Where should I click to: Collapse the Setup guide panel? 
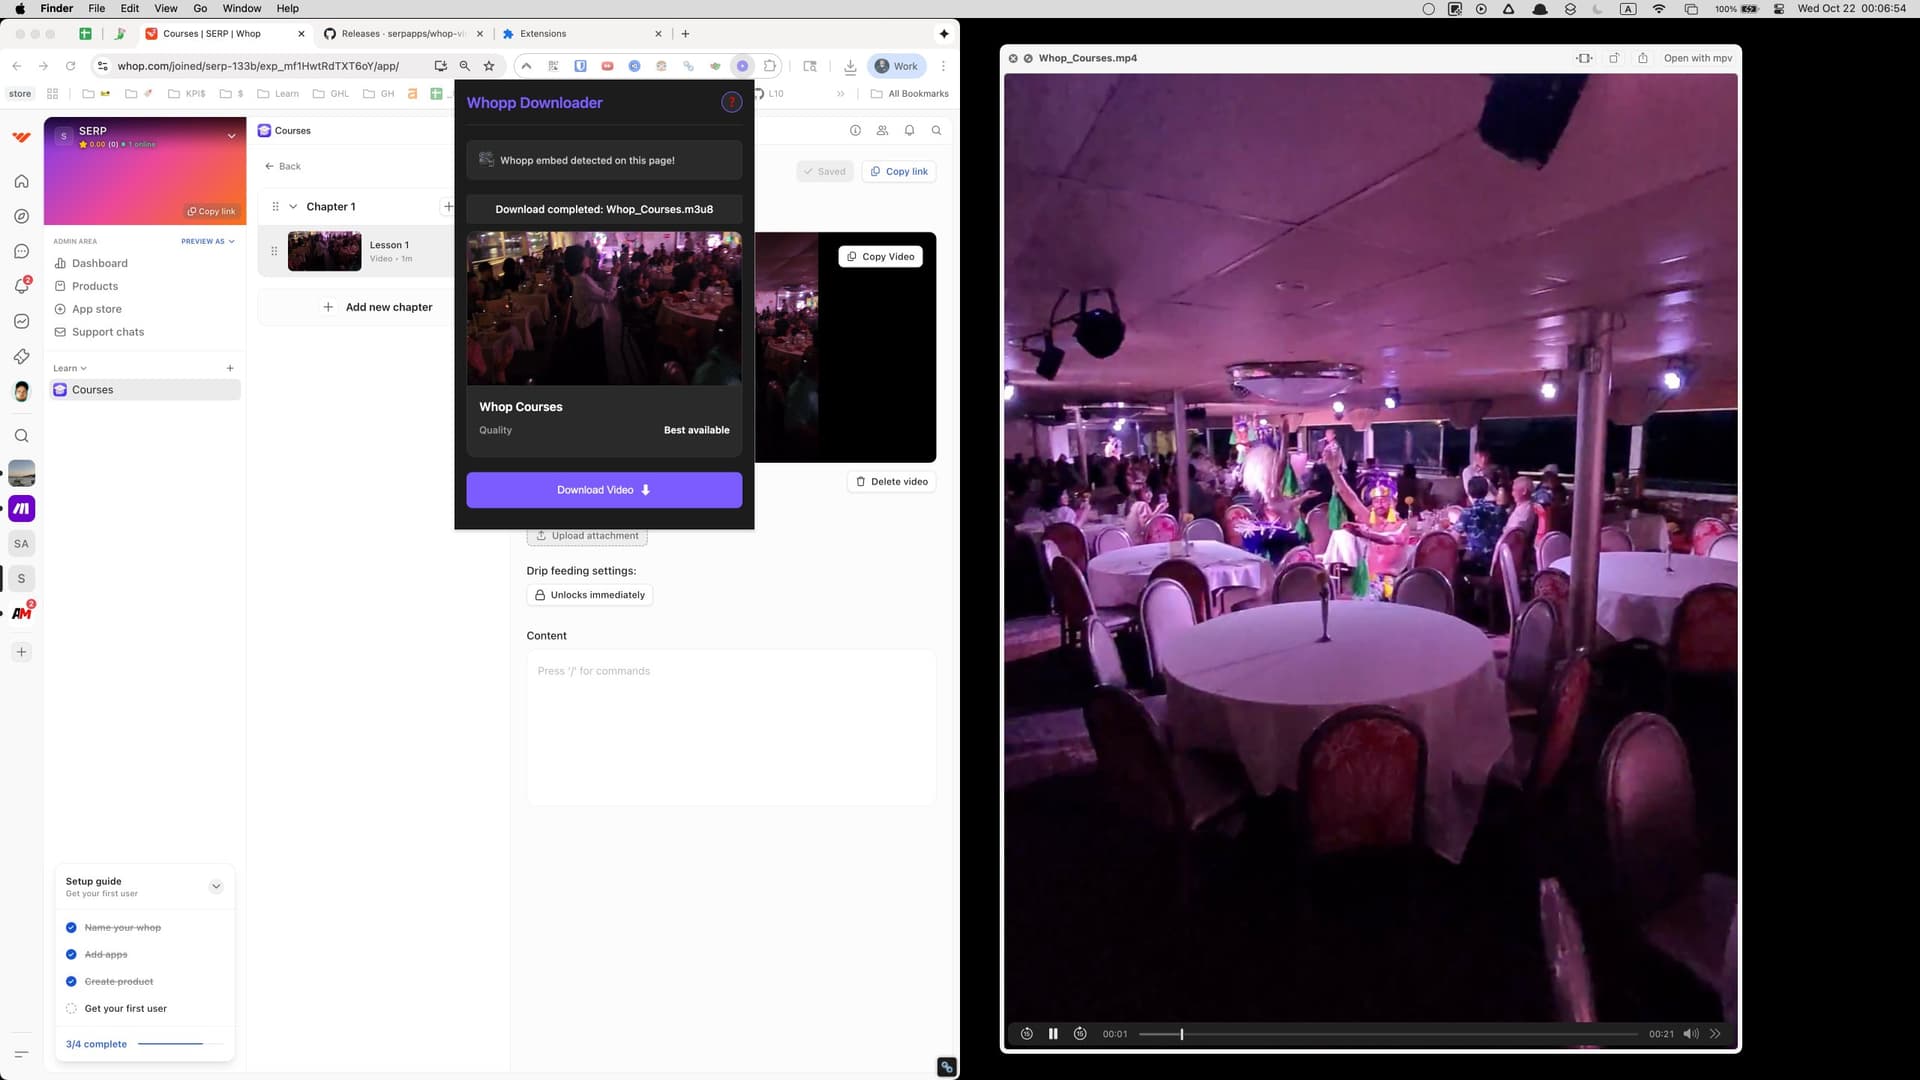[x=215, y=886]
